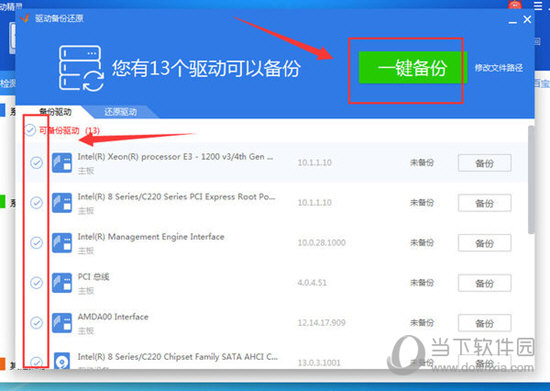Select the 备份驱动 tab
The image size is (550, 391).
pos(55,112)
